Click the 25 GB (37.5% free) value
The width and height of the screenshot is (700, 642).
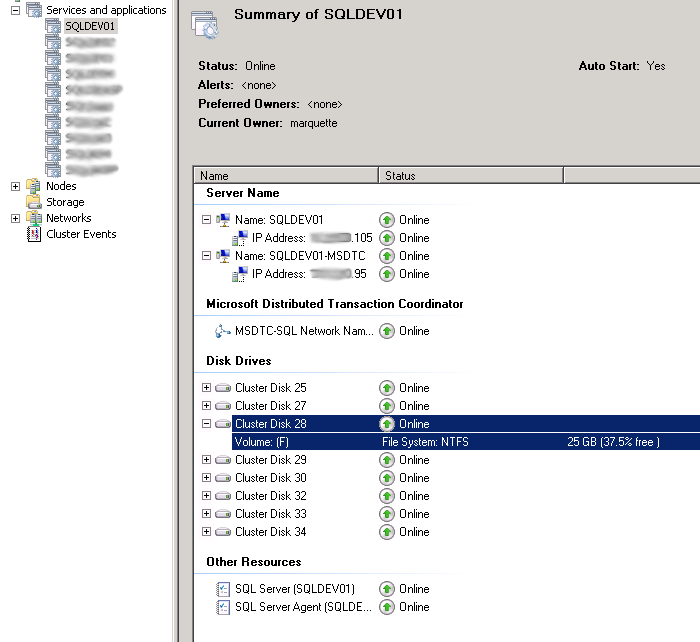pos(613,442)
